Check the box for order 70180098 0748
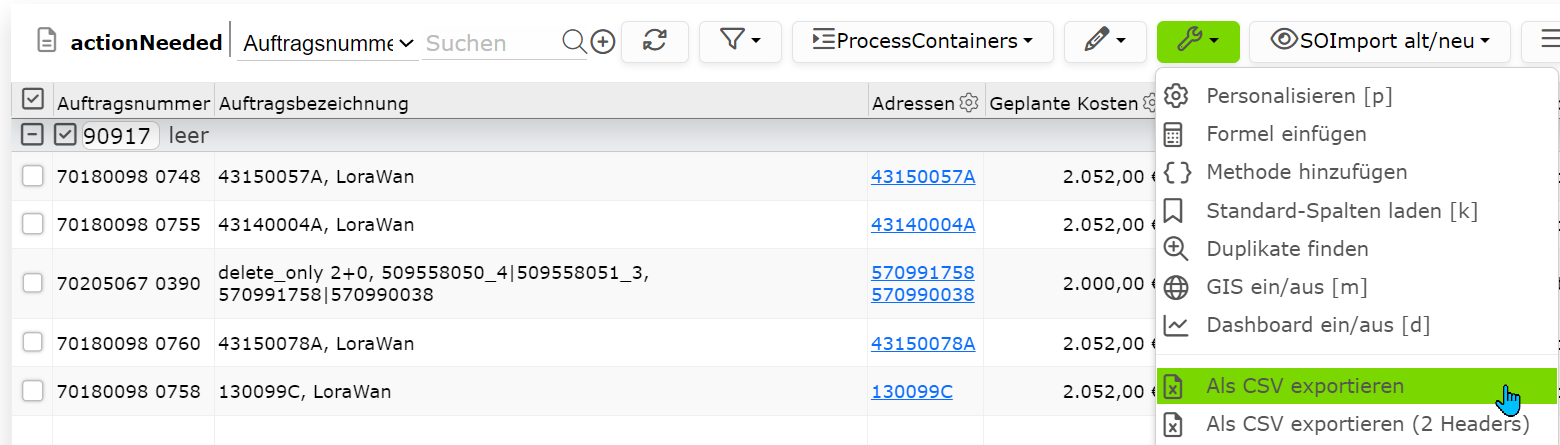The height and width of the screenshot is (445, 1560). 33,176
